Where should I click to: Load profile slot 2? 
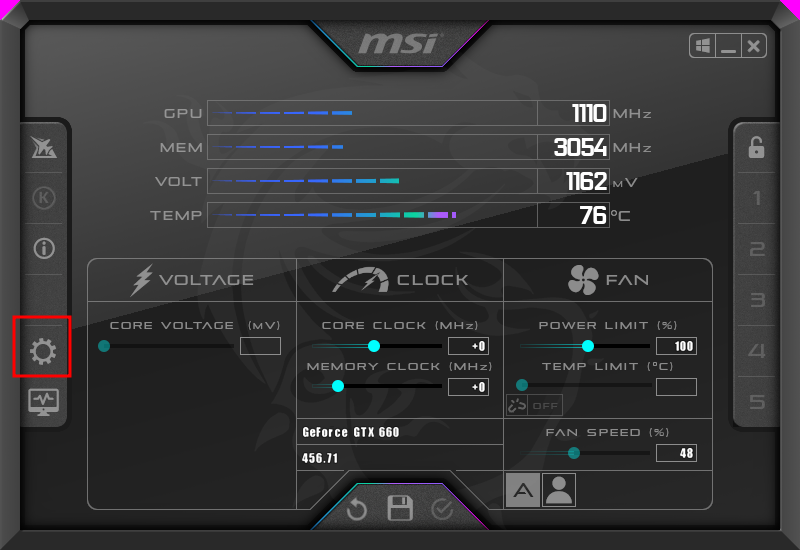pos(757,249)
